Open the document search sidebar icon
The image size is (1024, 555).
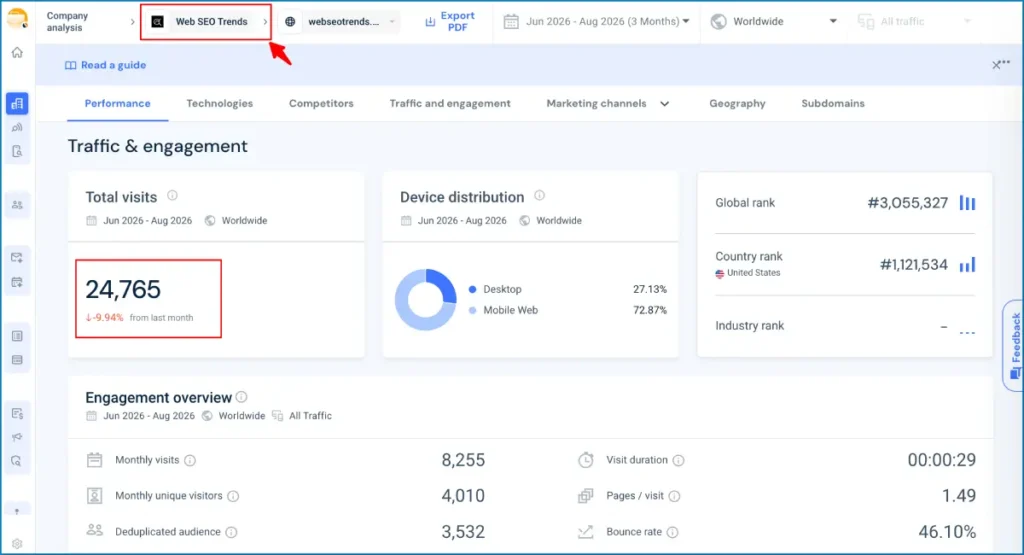pos(17,151)
